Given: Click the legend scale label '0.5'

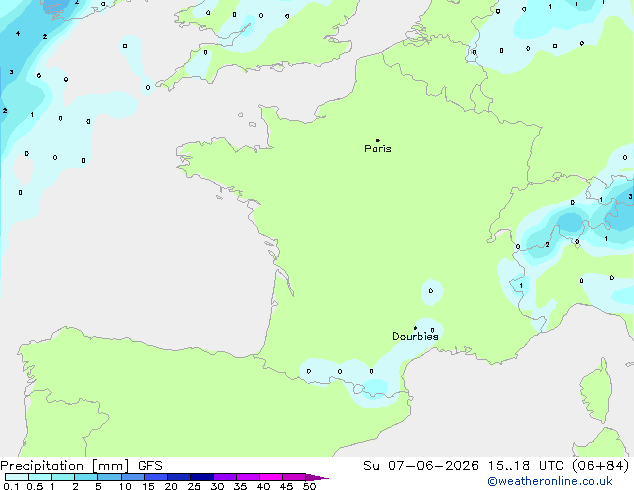Looking at the screenshot, I should coord(35,486).
